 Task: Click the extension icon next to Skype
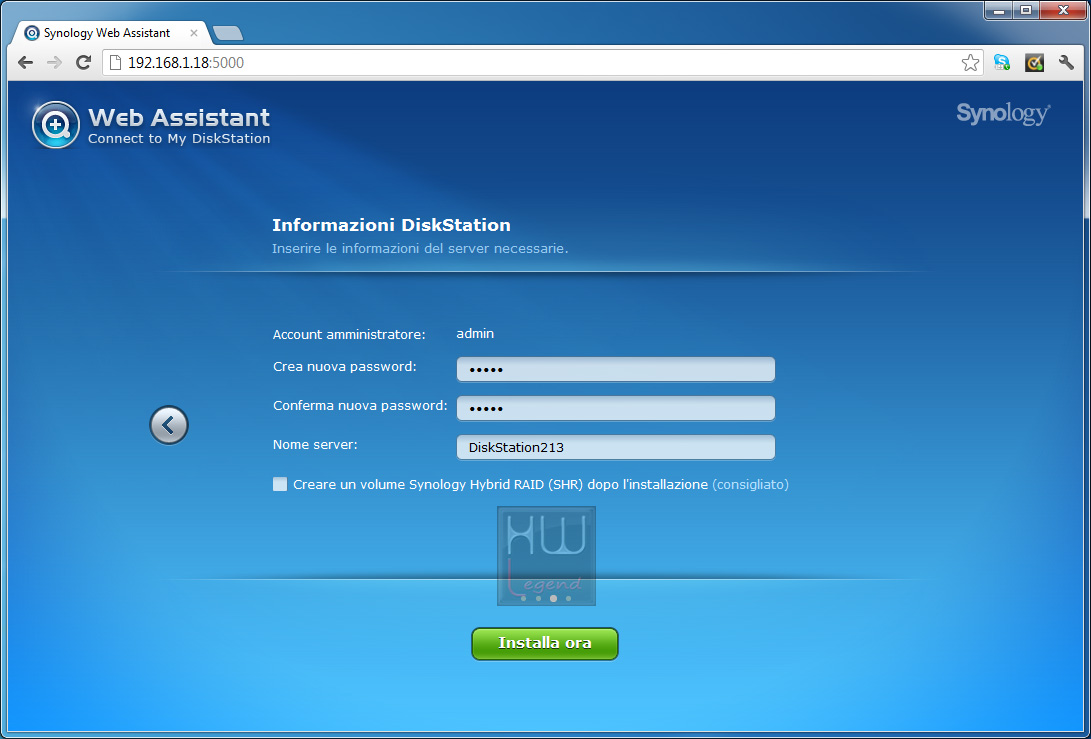pos(1035,63)
